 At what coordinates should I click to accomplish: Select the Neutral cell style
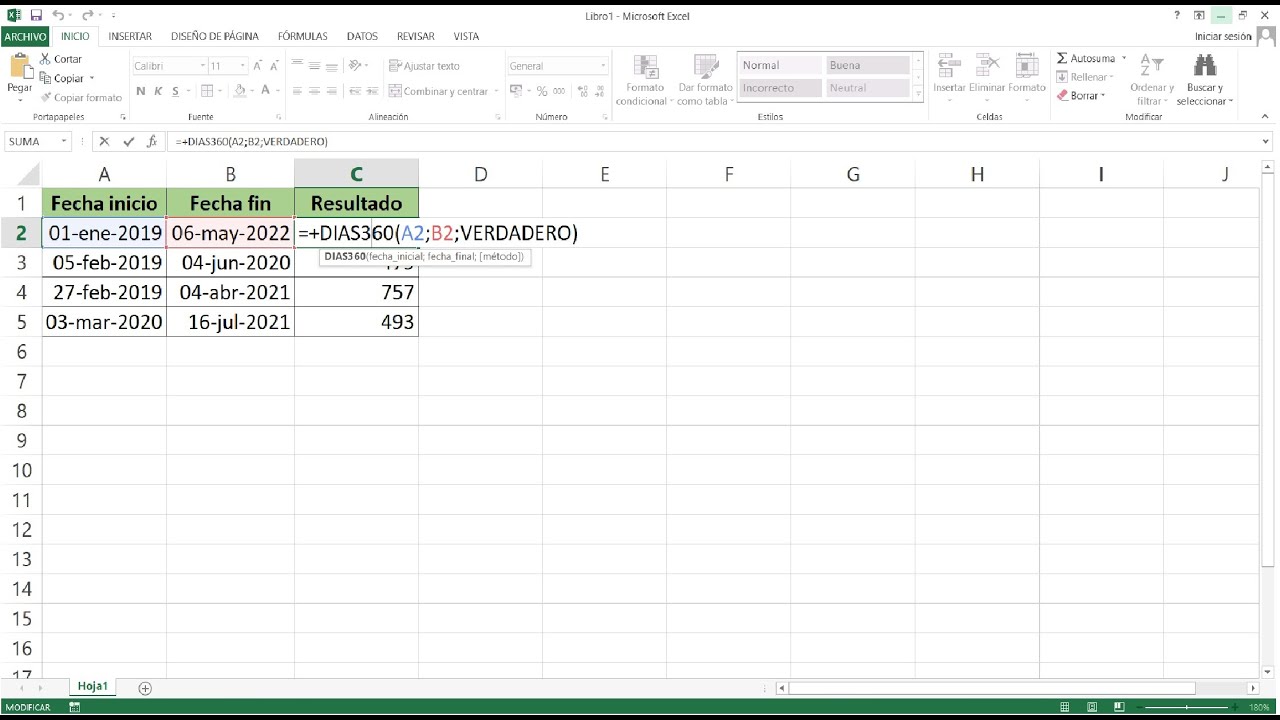(868, 88)
